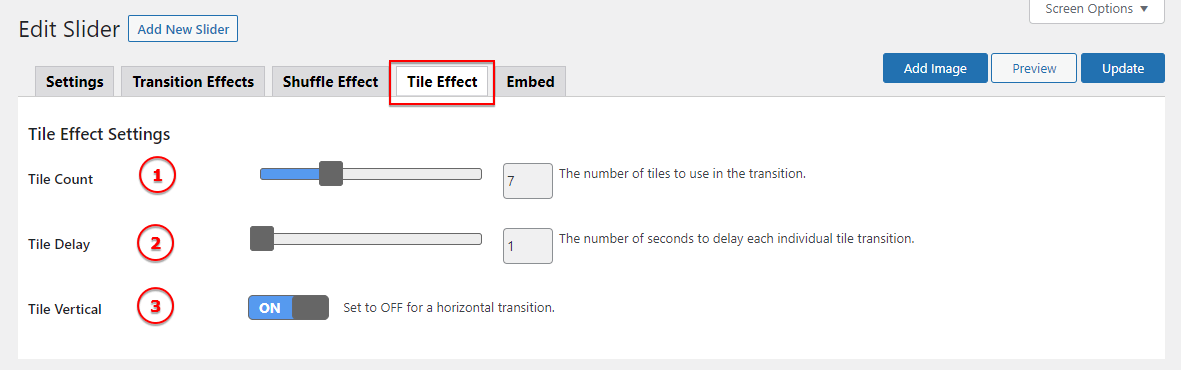Screen dimensions: 1181x370
Task: Click the Add New Slider button
Action: click(183, 29)
